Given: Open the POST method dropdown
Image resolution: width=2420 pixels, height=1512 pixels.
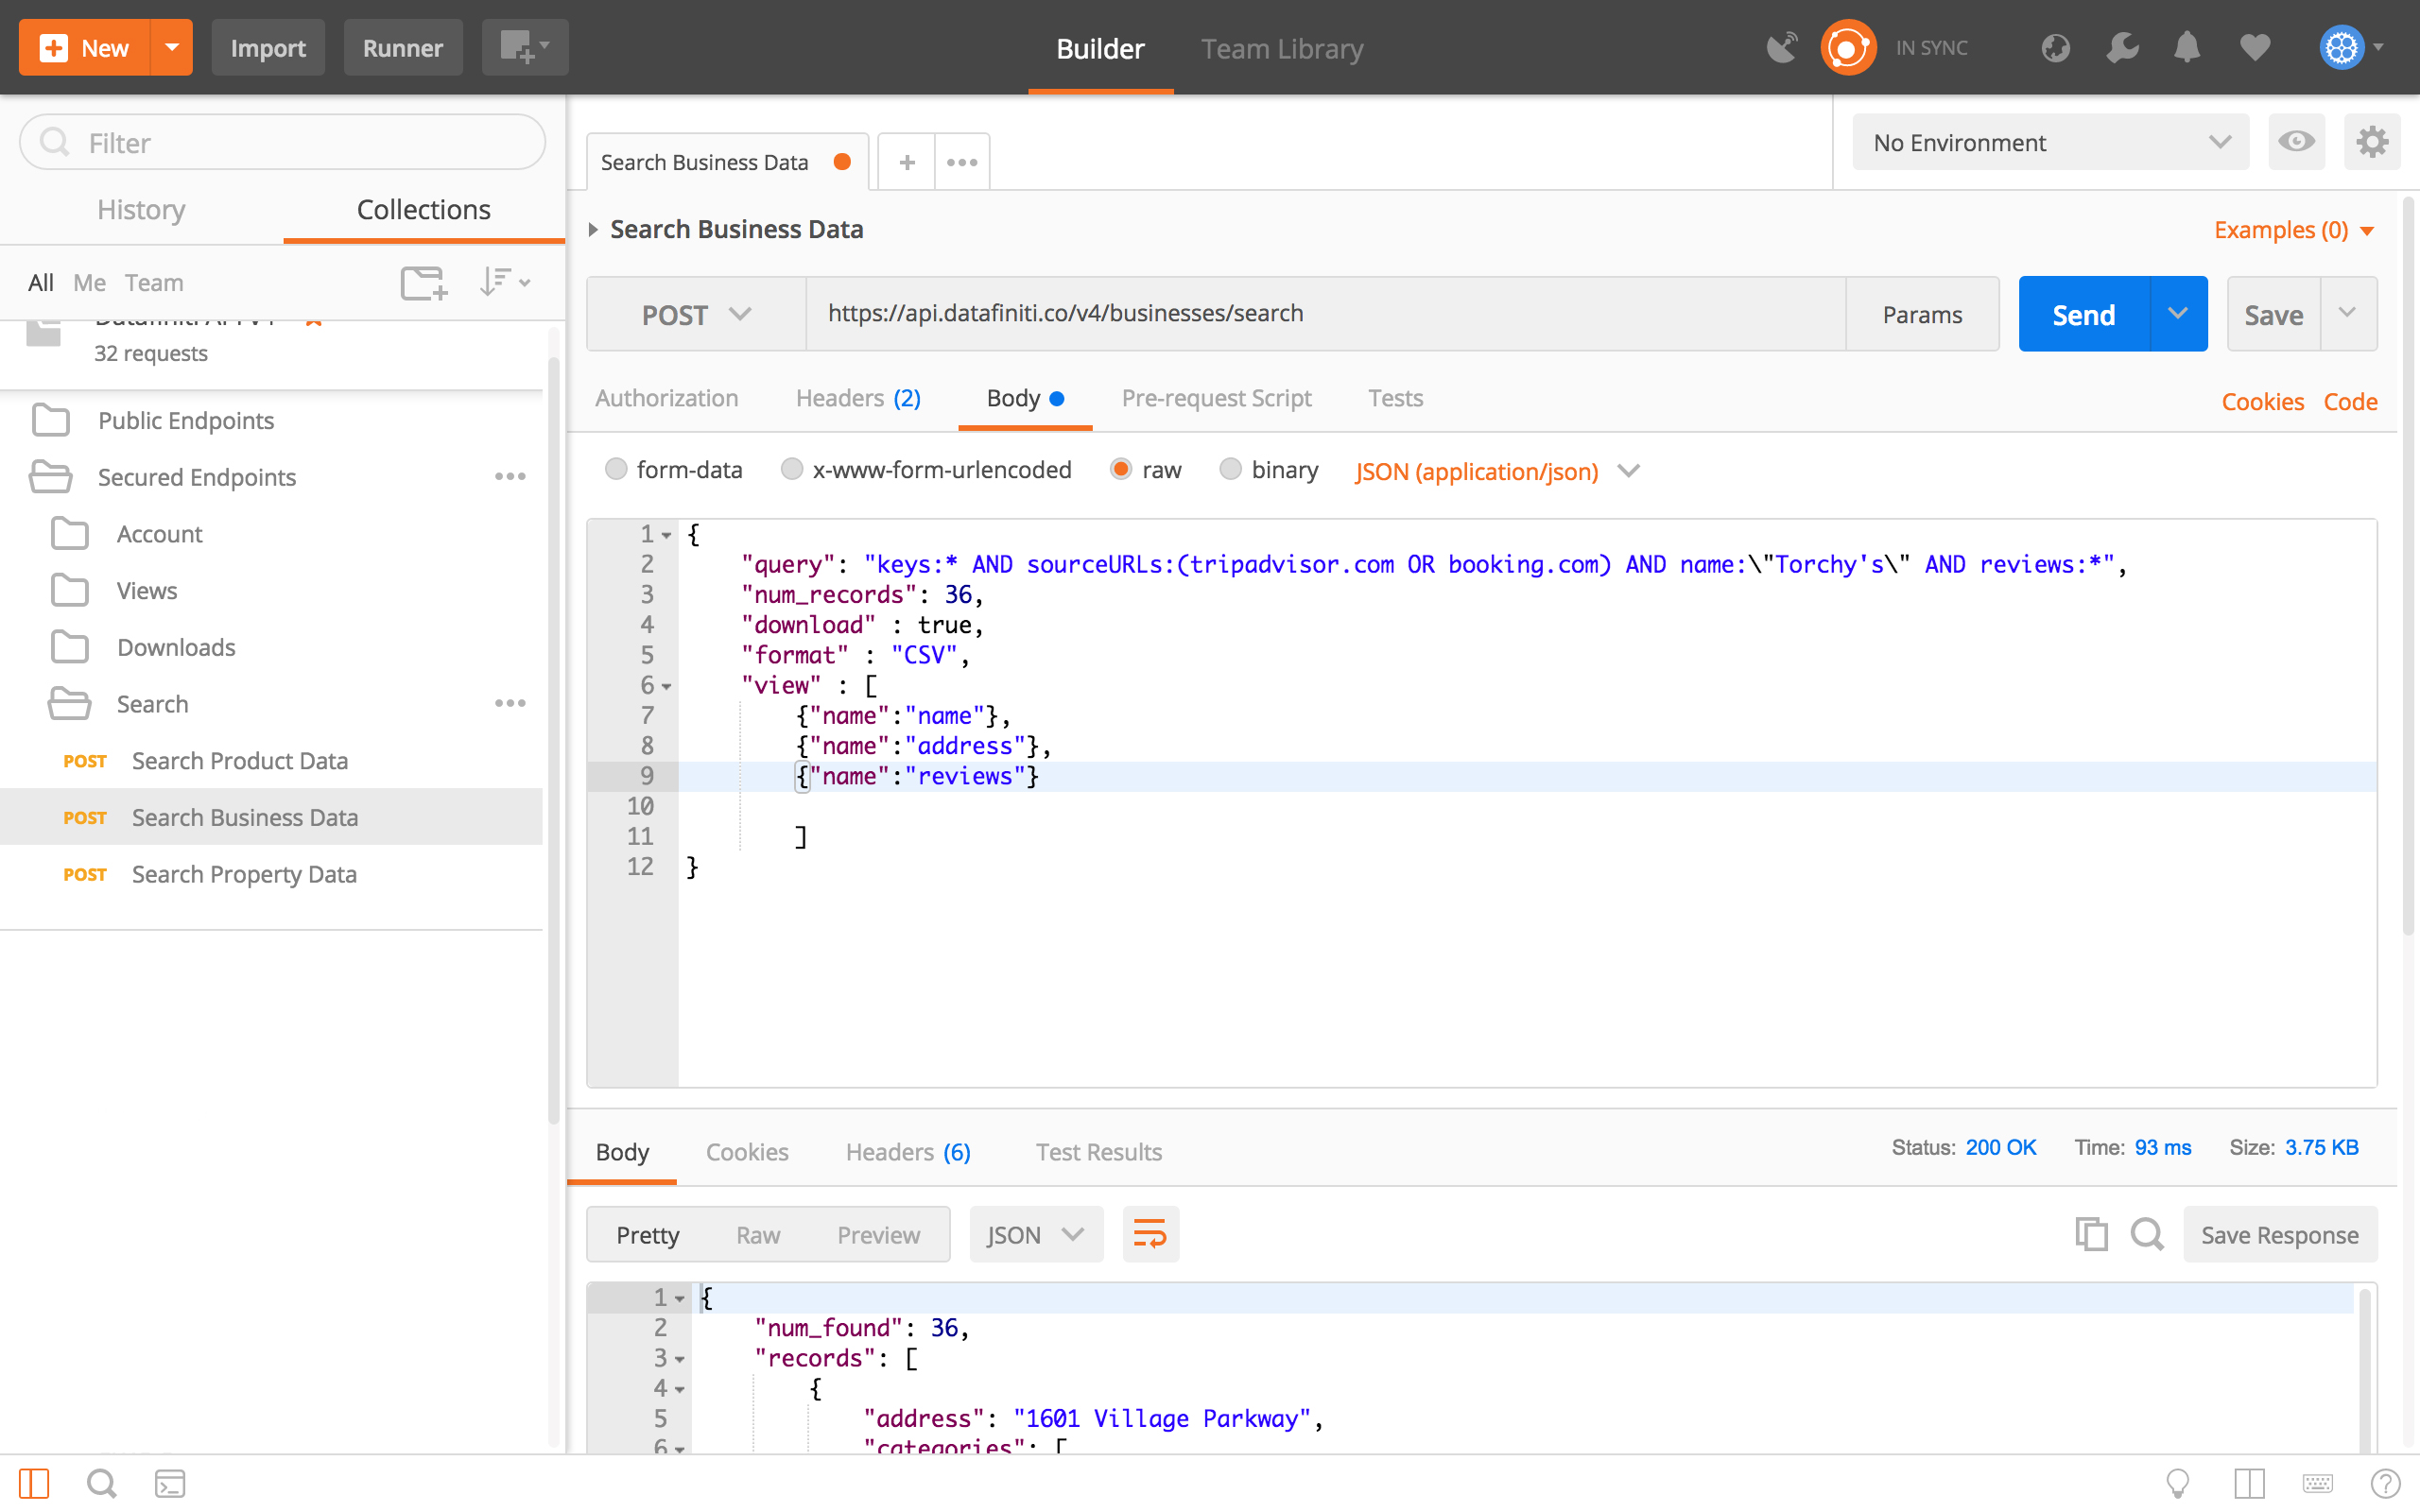Looking at the screenshot, I should point(696,314).
